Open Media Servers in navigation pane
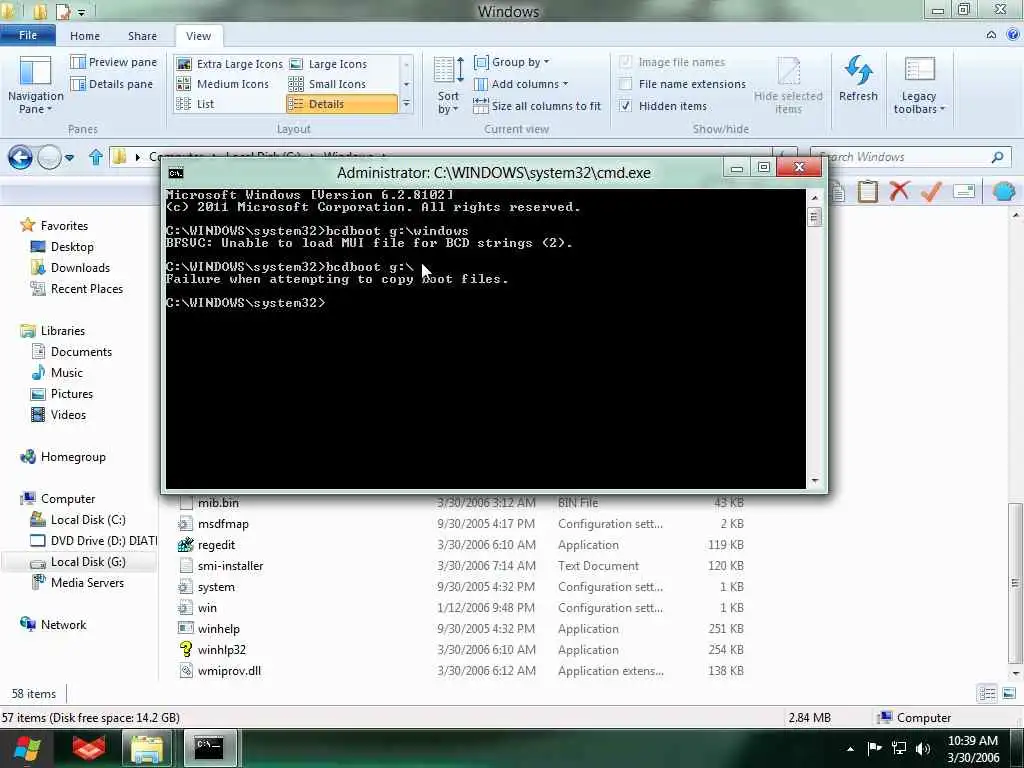 [x=87, y=583]
